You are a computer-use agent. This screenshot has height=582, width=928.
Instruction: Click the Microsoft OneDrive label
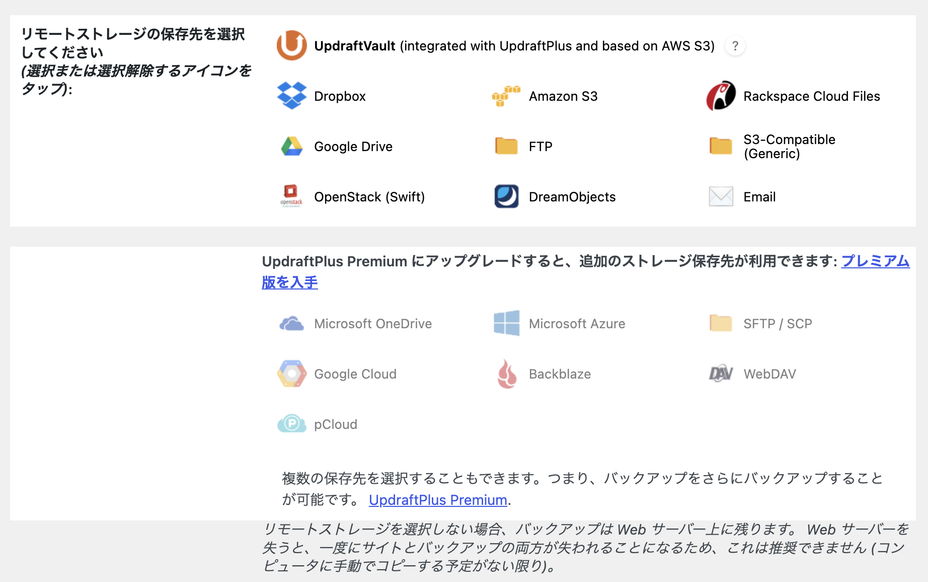tap(373, 324)
